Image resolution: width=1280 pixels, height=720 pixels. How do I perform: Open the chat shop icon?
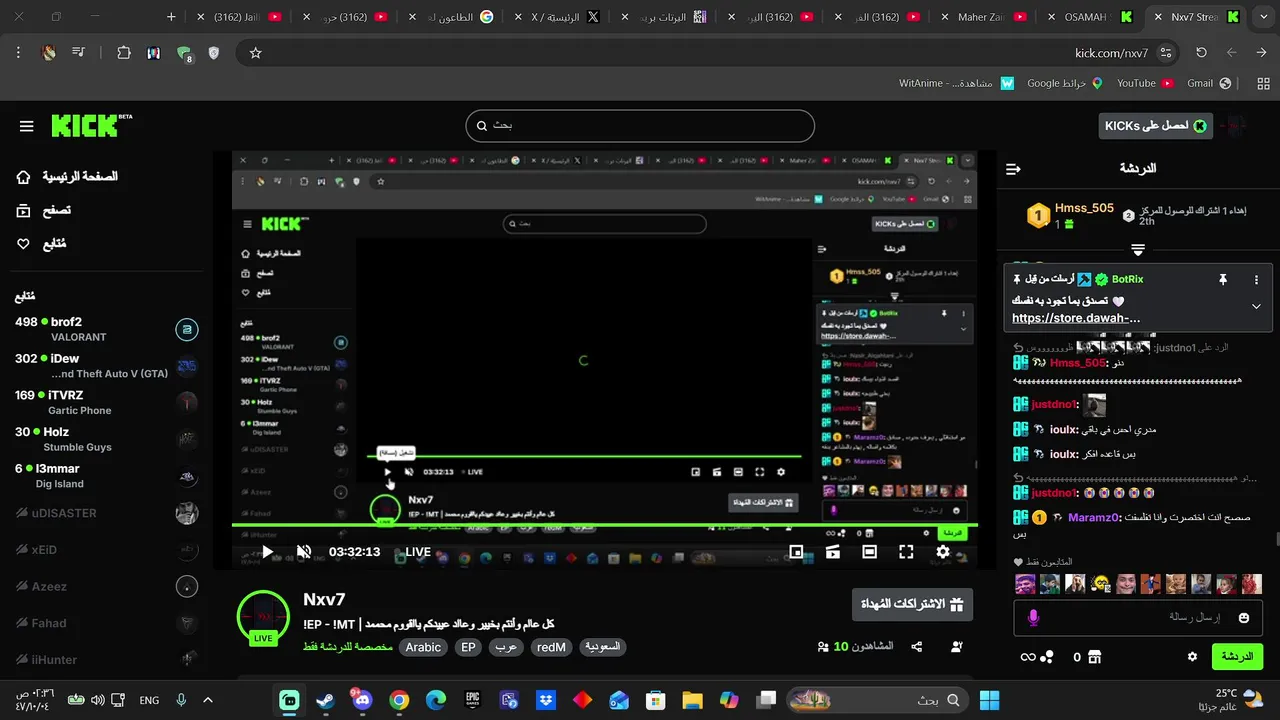(x=1095, y=657)
